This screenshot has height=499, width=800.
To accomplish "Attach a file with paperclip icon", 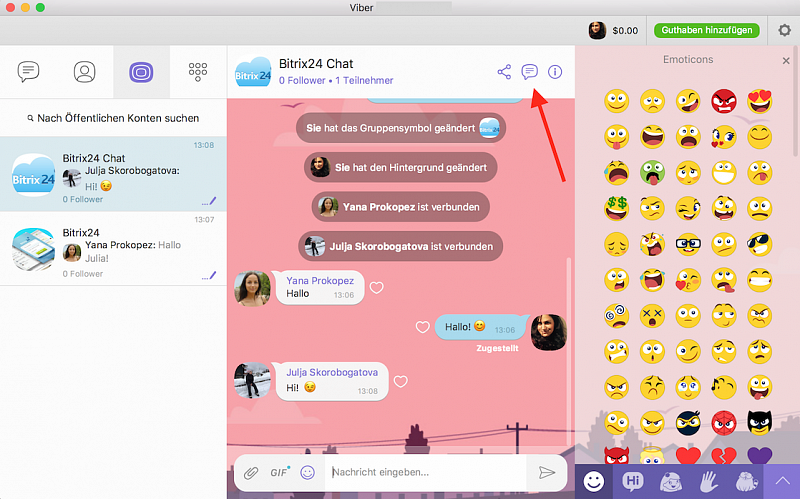I will click(x=251, y=473).
